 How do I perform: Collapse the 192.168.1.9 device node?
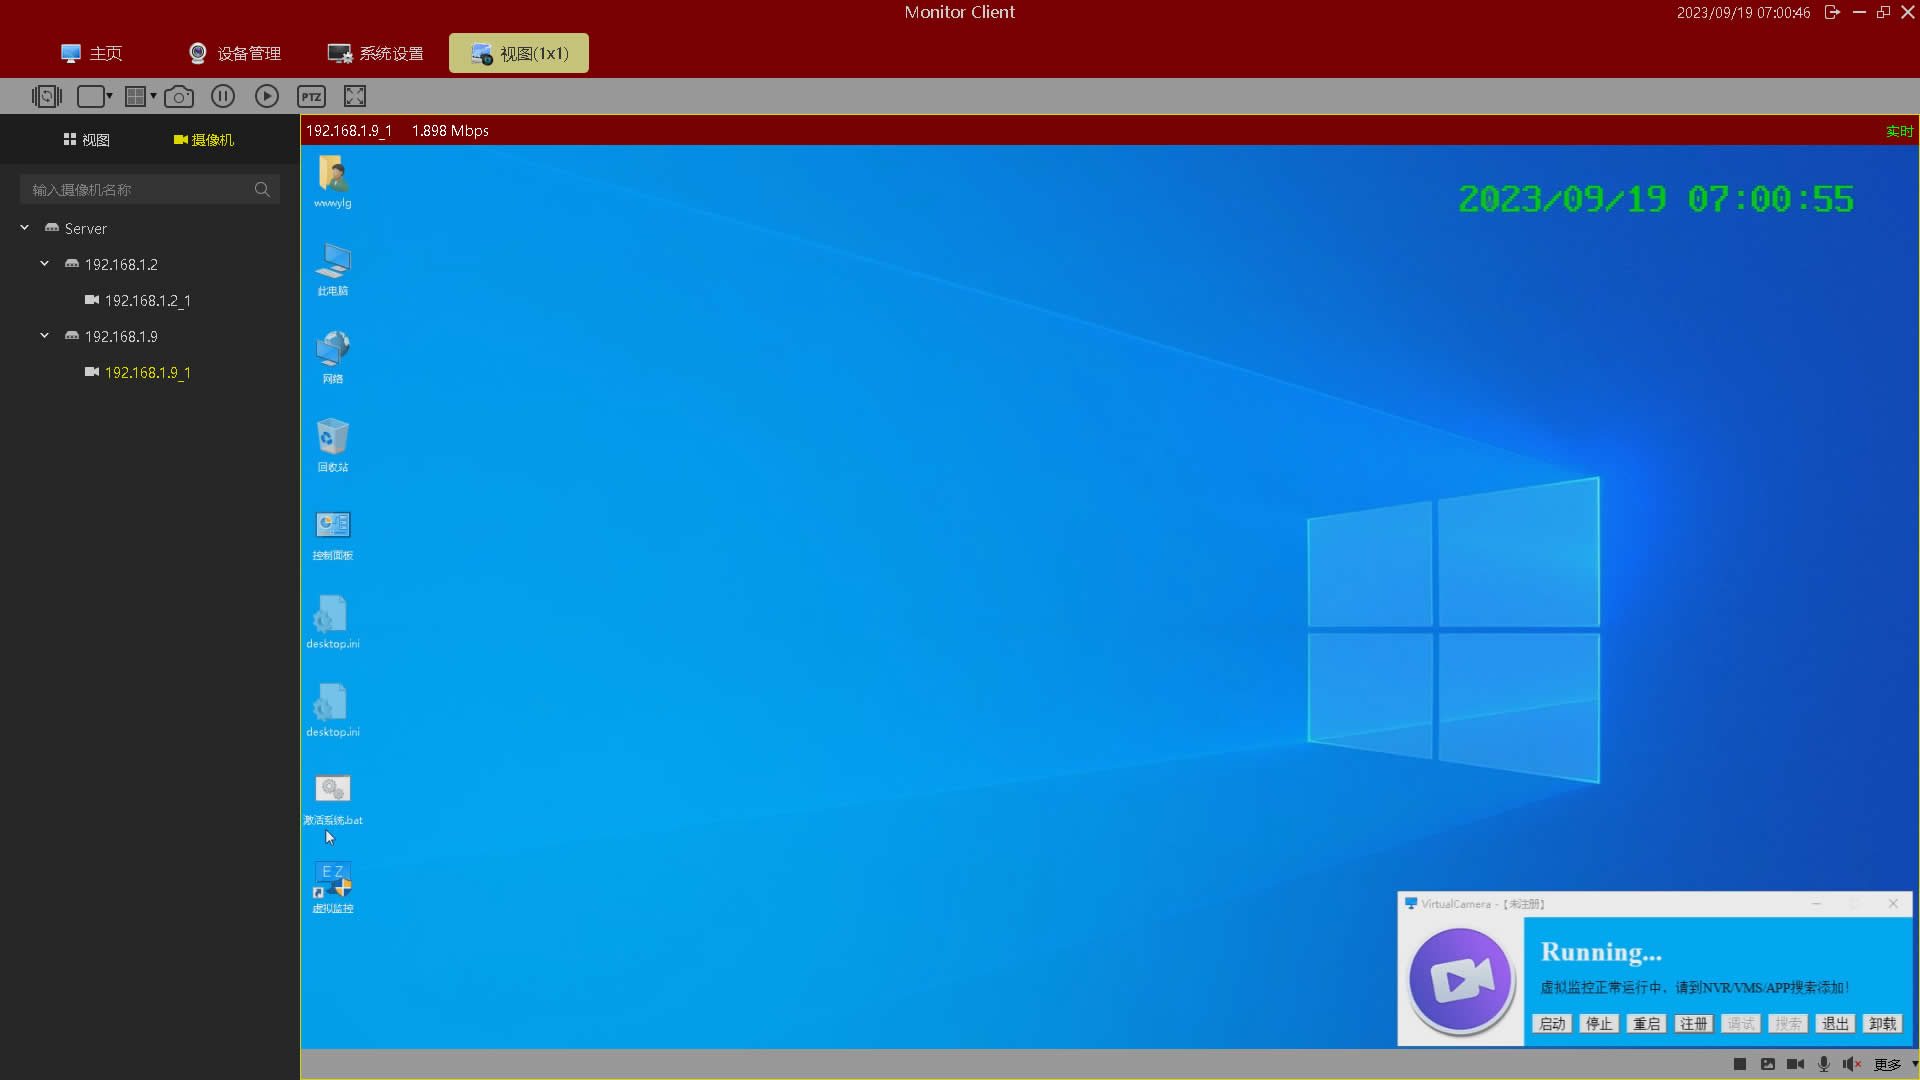(44, 336)
